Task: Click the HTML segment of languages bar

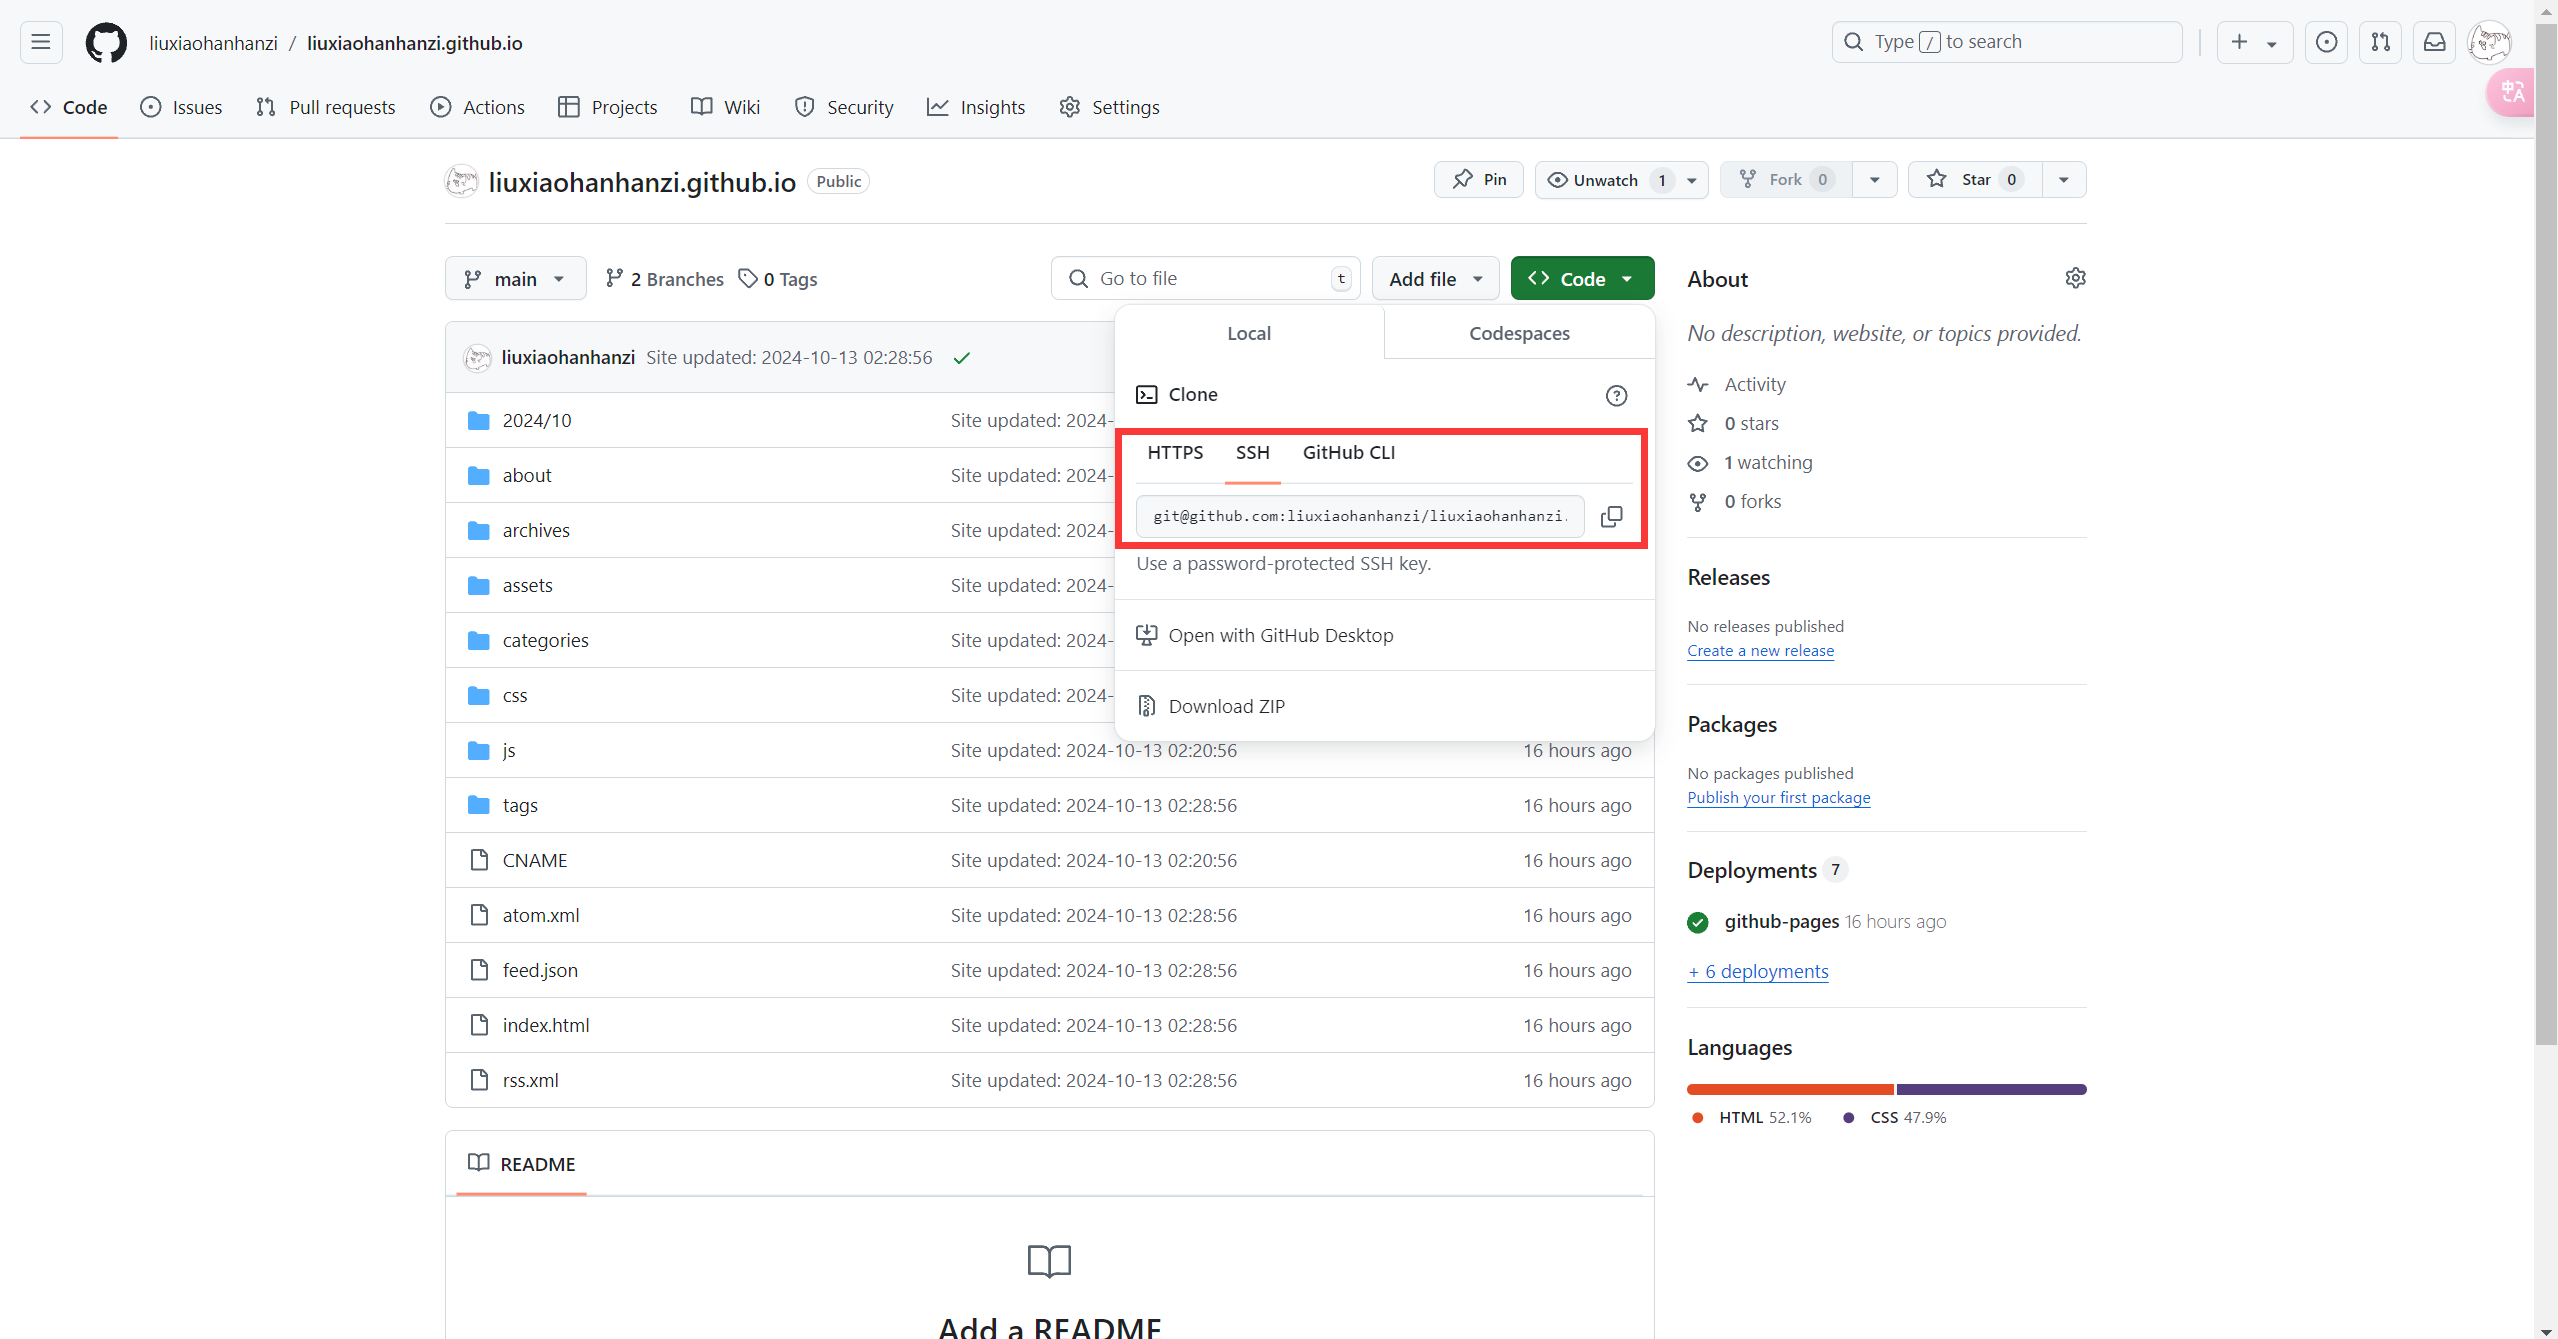Action: coord(1789,1089)
